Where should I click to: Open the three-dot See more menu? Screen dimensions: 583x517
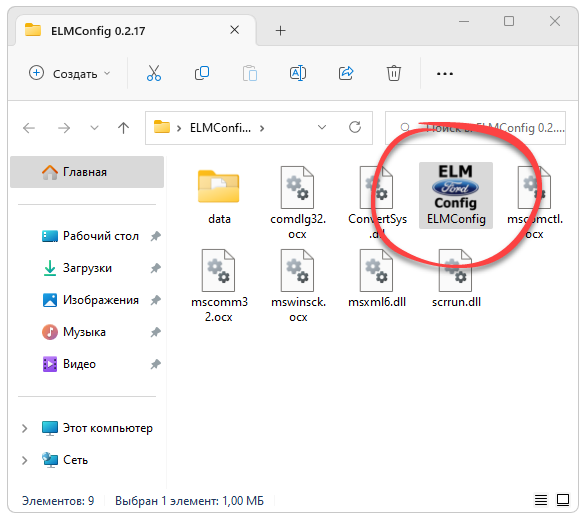445,74
